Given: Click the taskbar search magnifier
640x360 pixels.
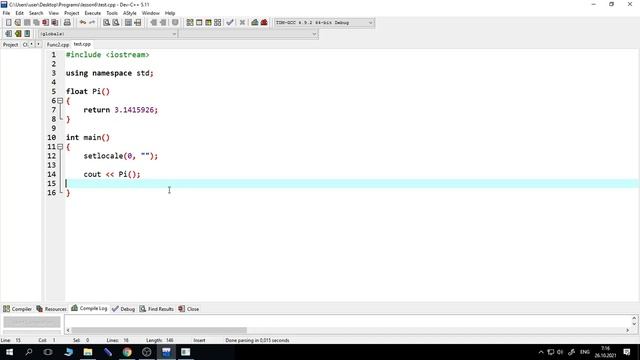Looking at the screenshot, I should click(x=29, y=352).
